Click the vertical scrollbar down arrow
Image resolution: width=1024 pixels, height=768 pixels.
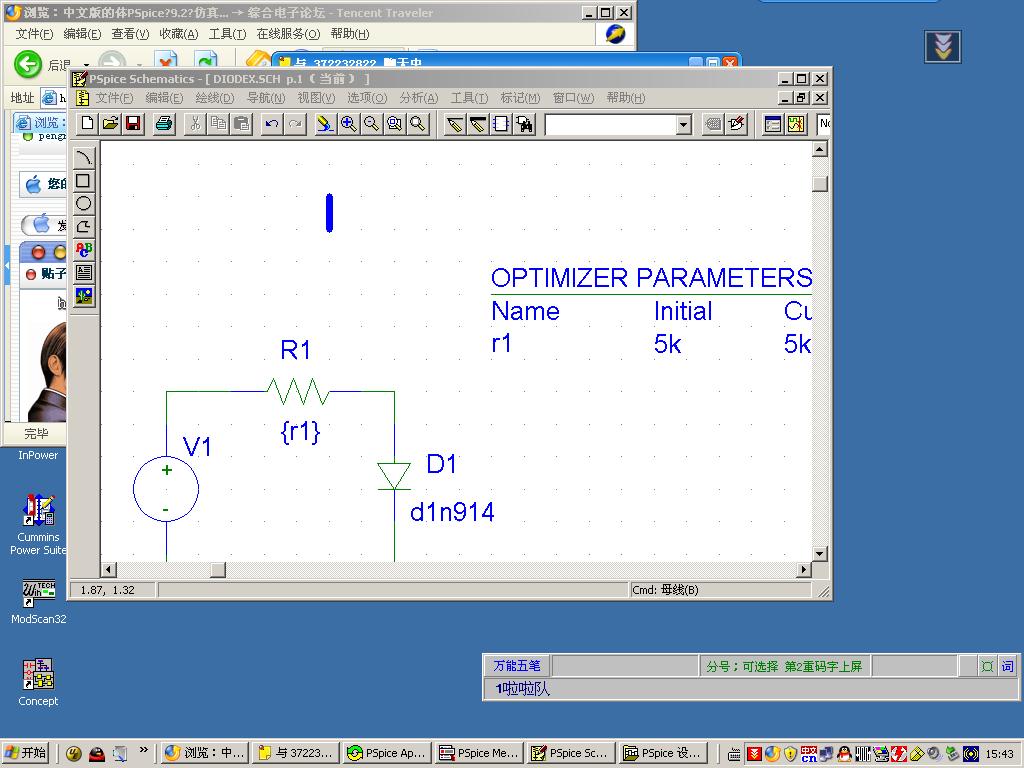[x=820, y=554]
